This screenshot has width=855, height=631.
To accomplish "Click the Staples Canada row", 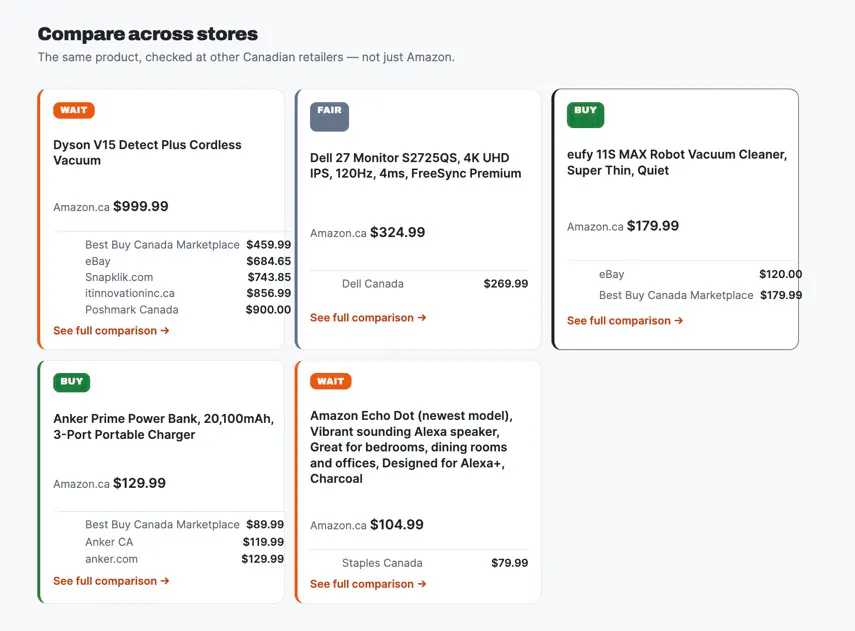I will (x=435, y=563).
